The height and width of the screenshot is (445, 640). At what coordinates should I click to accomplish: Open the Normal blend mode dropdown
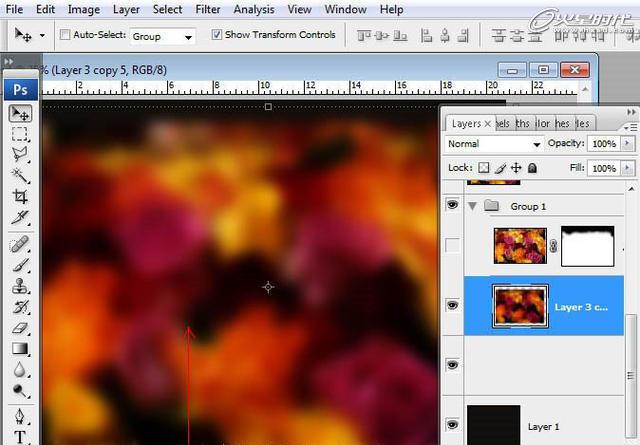[494, 144]
